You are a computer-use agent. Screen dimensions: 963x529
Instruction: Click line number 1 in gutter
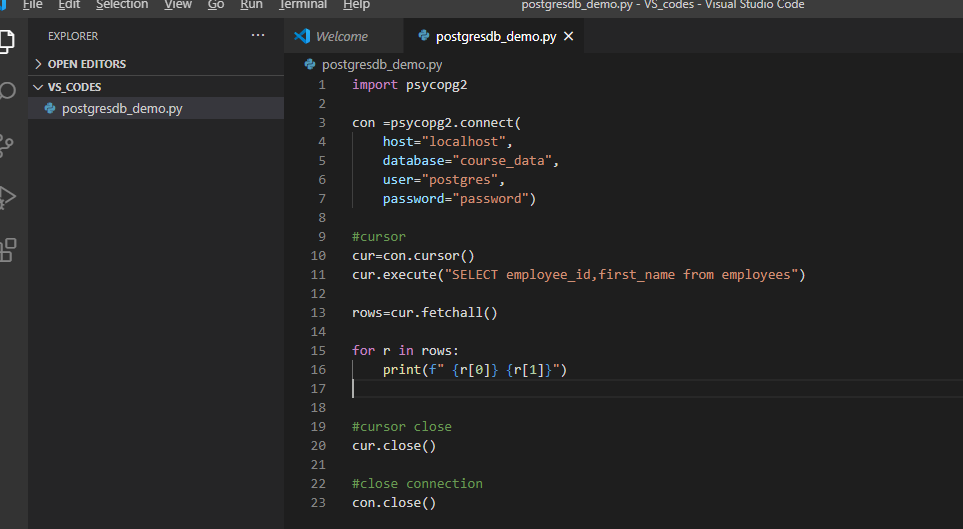click(322, 85)
